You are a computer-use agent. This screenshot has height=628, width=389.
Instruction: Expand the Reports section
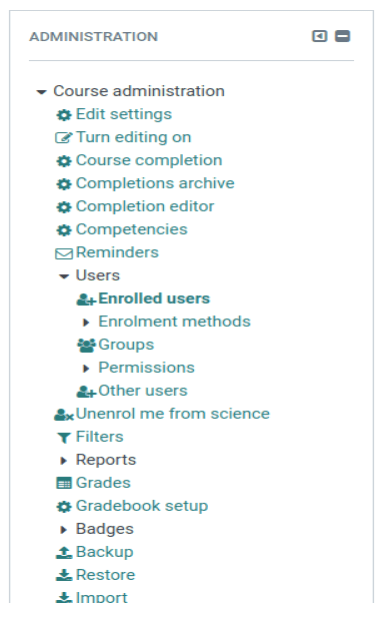tap(63, 461)
